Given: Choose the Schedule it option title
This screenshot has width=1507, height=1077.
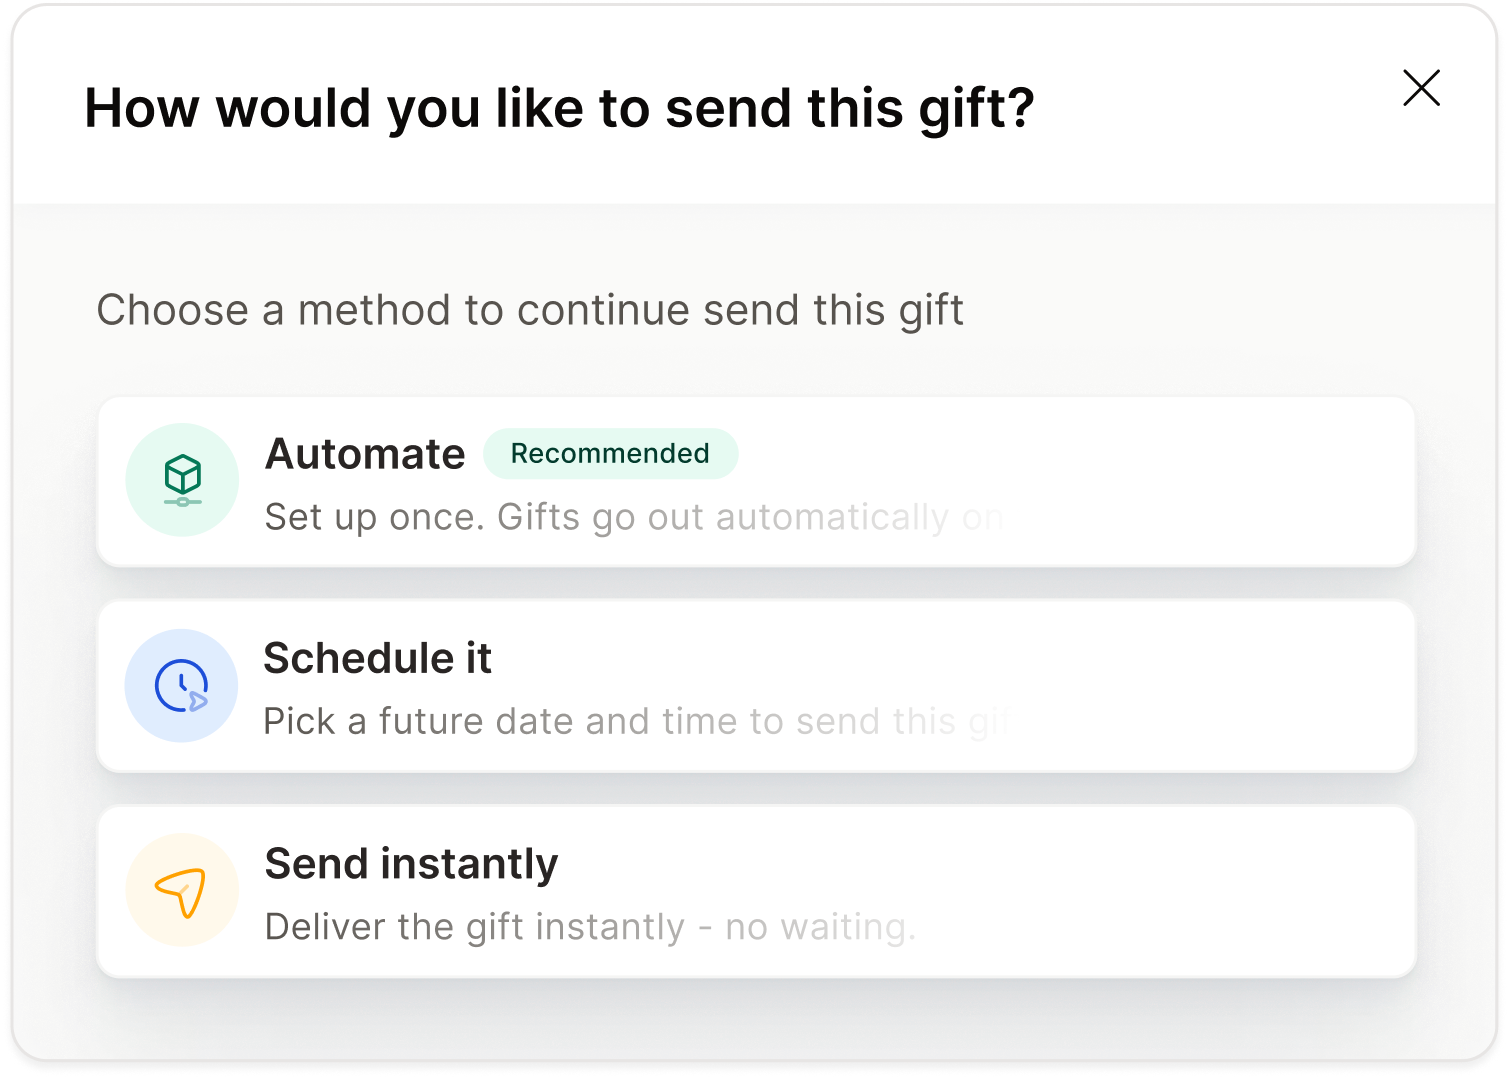Looking at the screenshot, I should coord(377,658).
